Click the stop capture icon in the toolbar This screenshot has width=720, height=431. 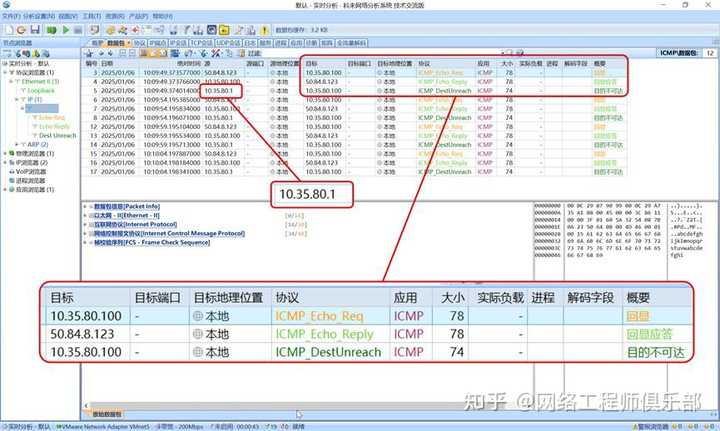78,30
